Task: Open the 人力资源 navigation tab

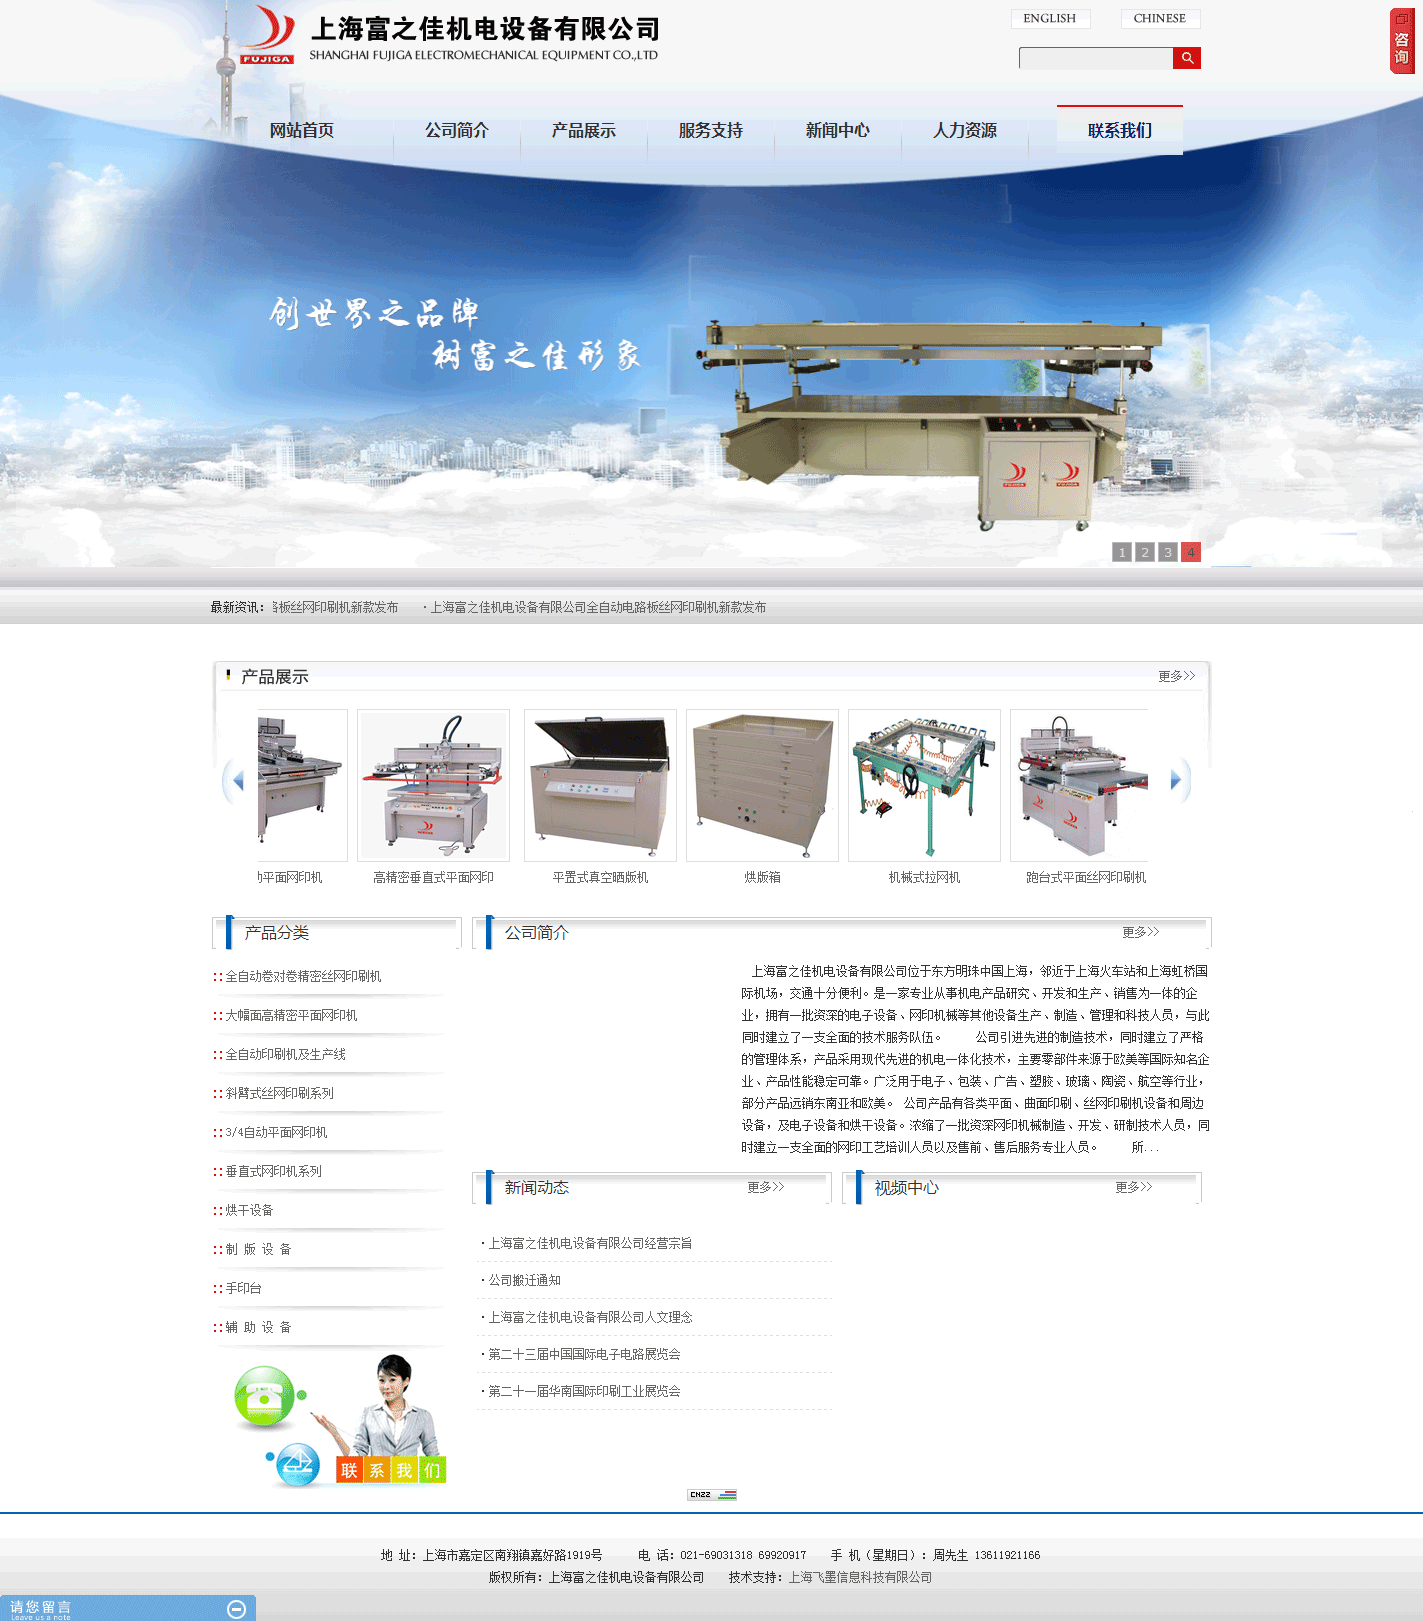Action: click(965, 131)
